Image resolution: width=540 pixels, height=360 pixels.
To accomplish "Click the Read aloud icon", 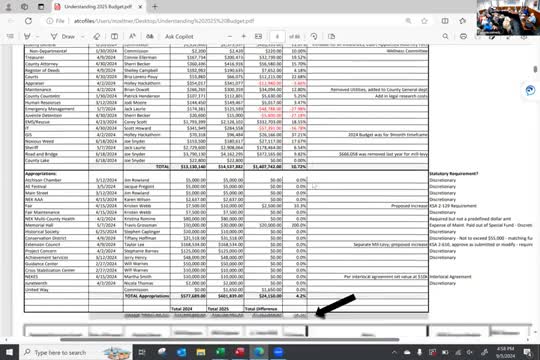I will [x=132, y=37].
